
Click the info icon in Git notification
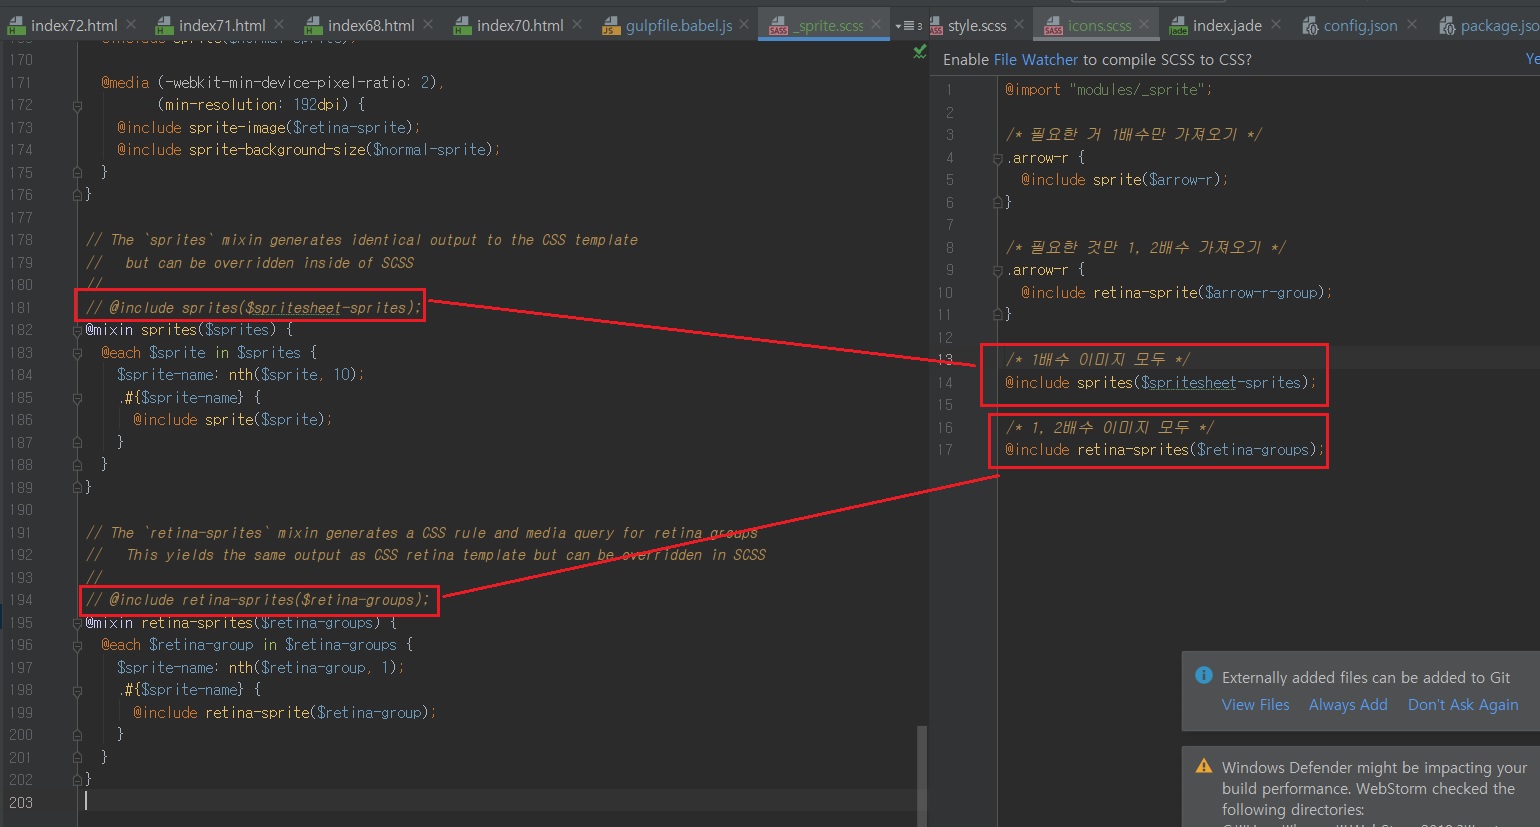[x=1204, y=676]
